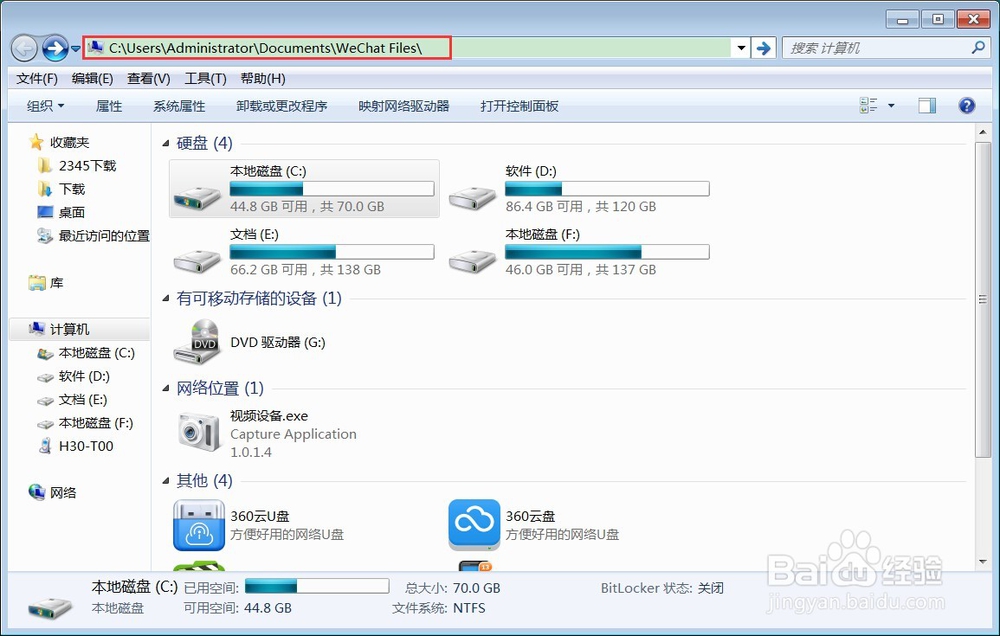Select the 本地磁盘 (F:) drive icon in content area
1000x636 pixels.
click(x=473, y=260)
